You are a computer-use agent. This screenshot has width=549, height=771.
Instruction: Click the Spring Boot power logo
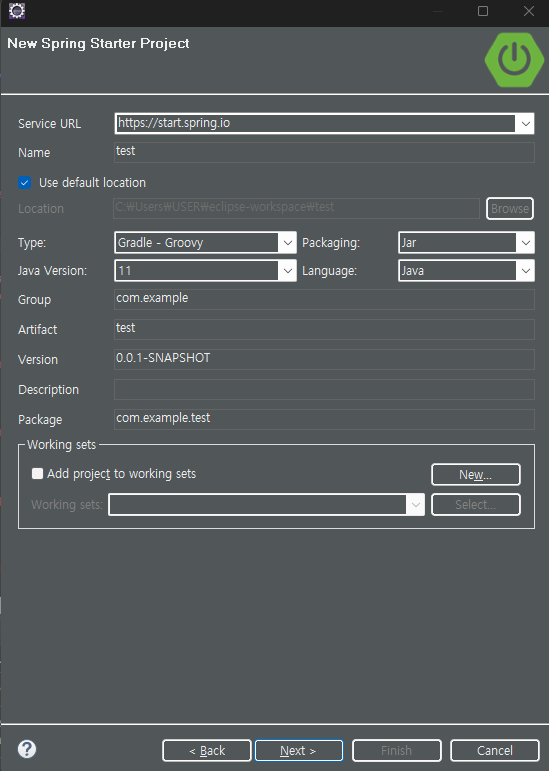tap(514, 59)
